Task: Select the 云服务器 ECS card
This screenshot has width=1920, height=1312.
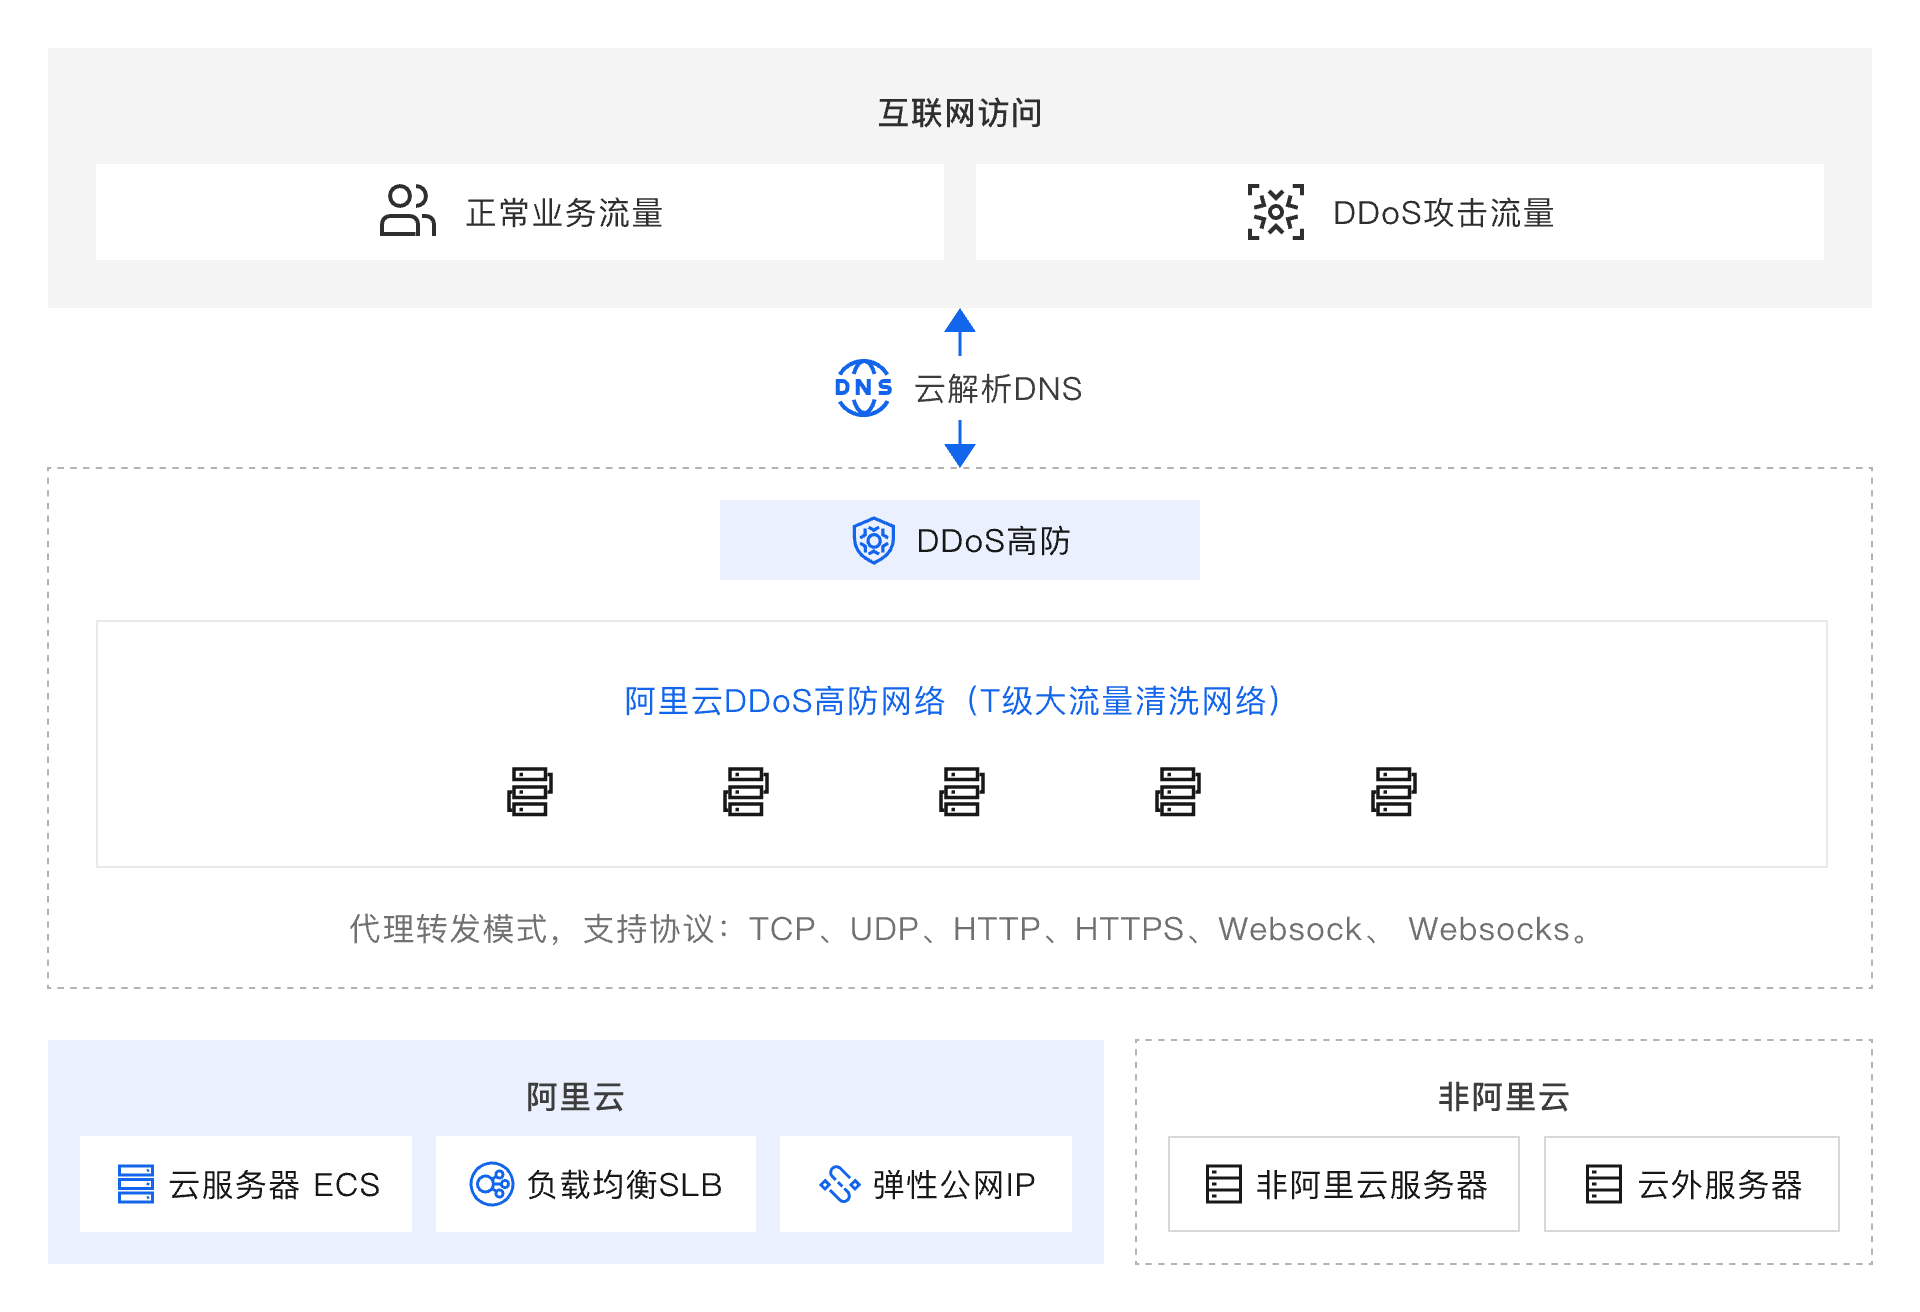Action: [x=246, y=1184]
